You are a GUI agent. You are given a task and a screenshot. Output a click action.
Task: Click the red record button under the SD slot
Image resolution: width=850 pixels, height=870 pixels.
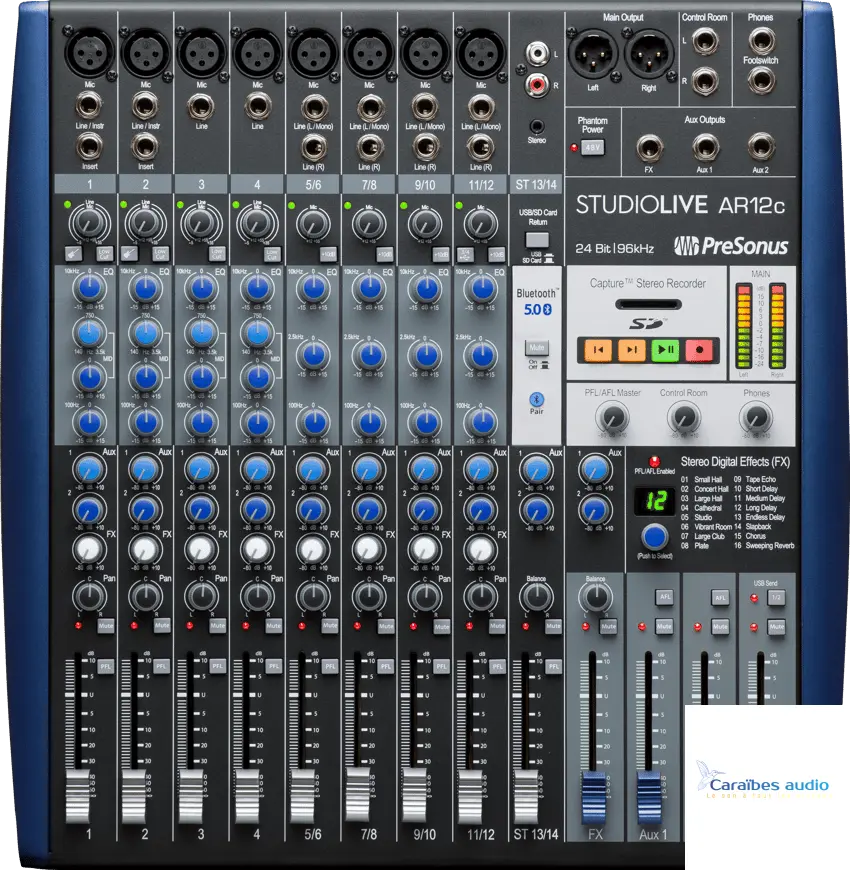[x=699, y=350]
